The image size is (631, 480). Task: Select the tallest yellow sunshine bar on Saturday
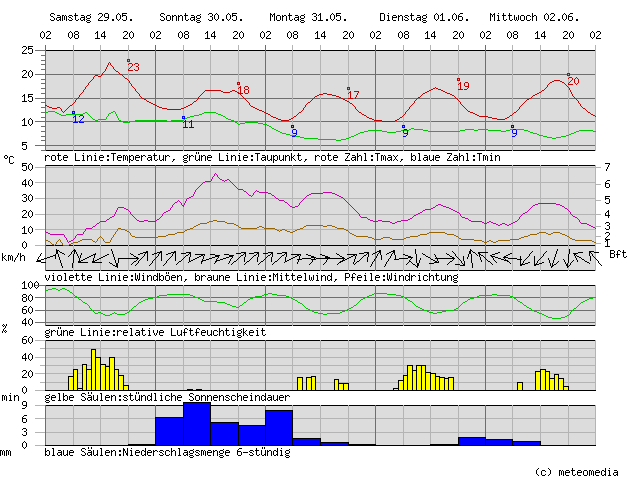pyautogui.click(x=94, y=369)
